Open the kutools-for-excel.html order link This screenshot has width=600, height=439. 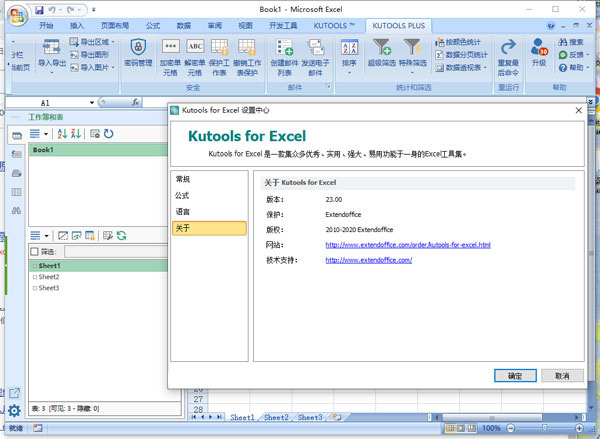pyautogui.click(x=408, y=245)
